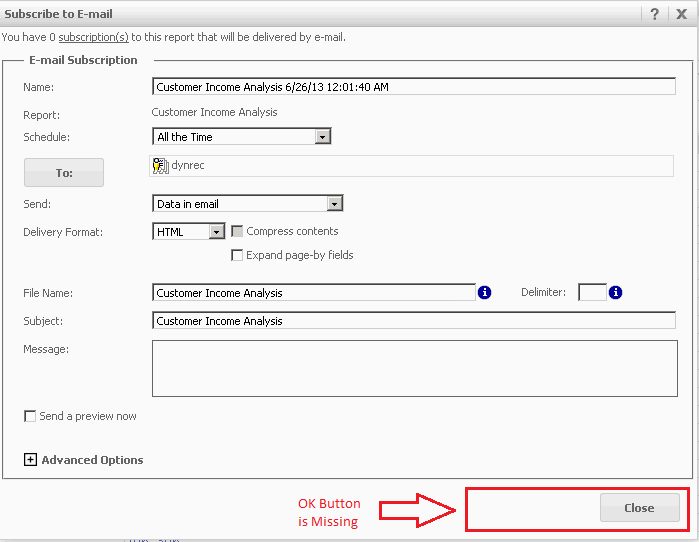Screen dimensions: 699x542
Task: Toggle Compress contents checkbox
Action: pyautogui.click(x=237, y=231)
